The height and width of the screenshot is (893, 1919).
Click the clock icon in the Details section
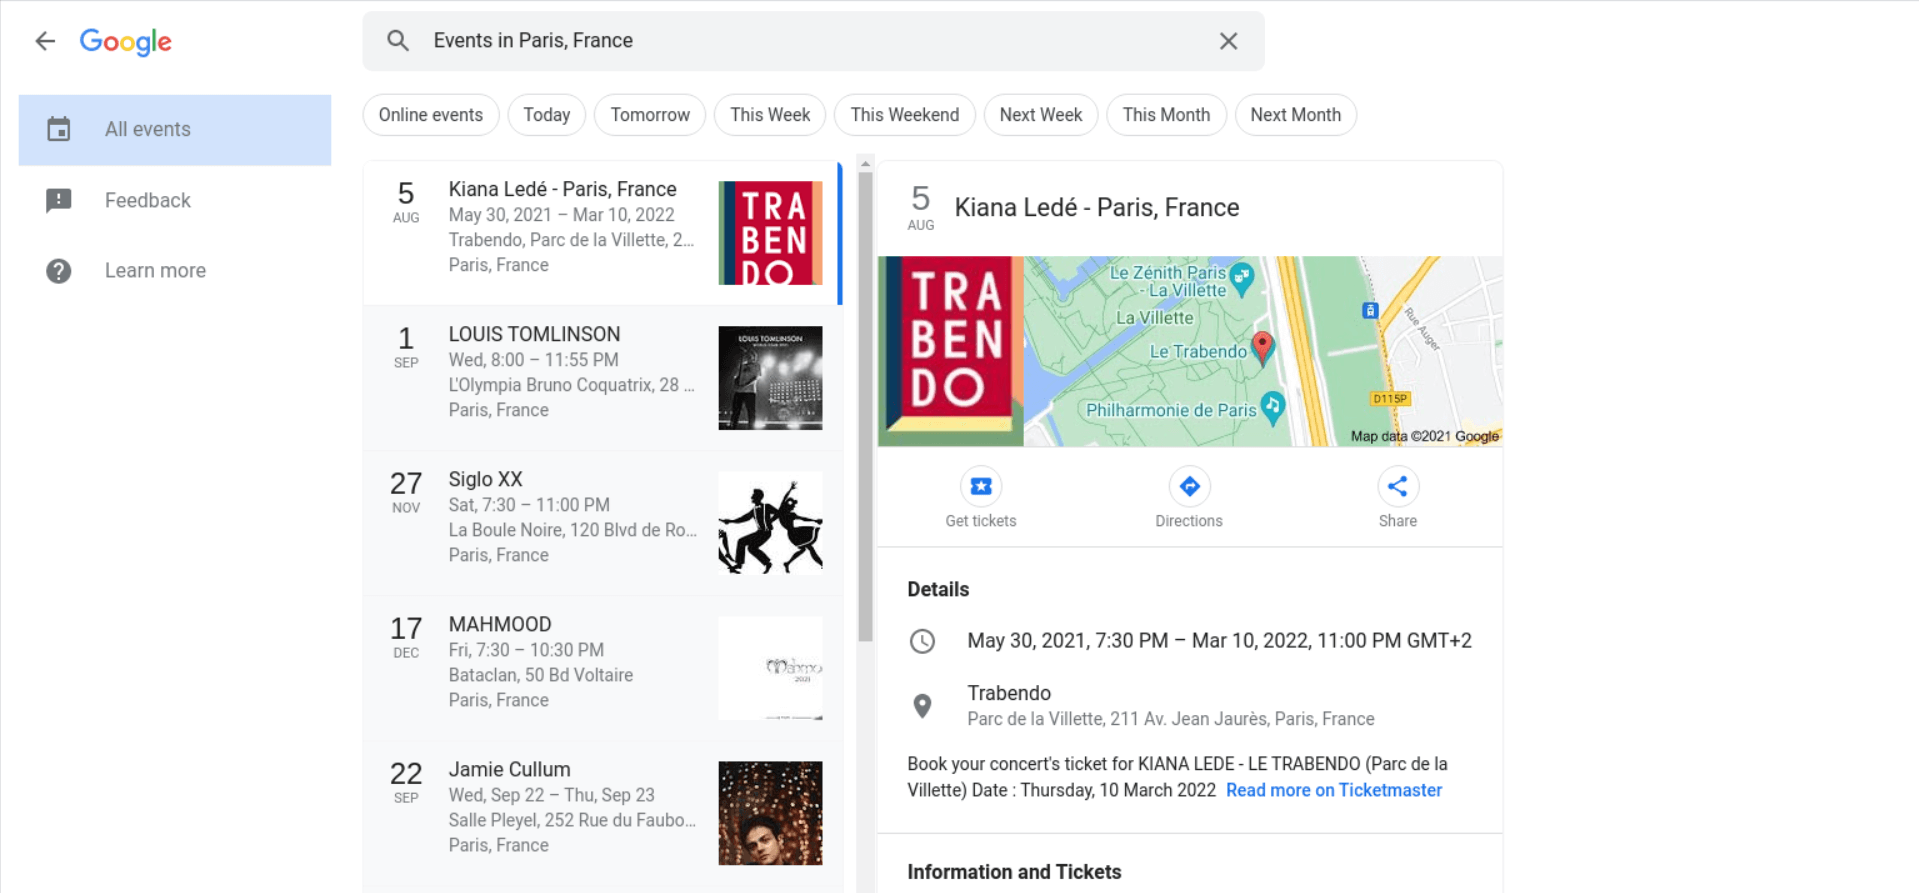(922, 641)
